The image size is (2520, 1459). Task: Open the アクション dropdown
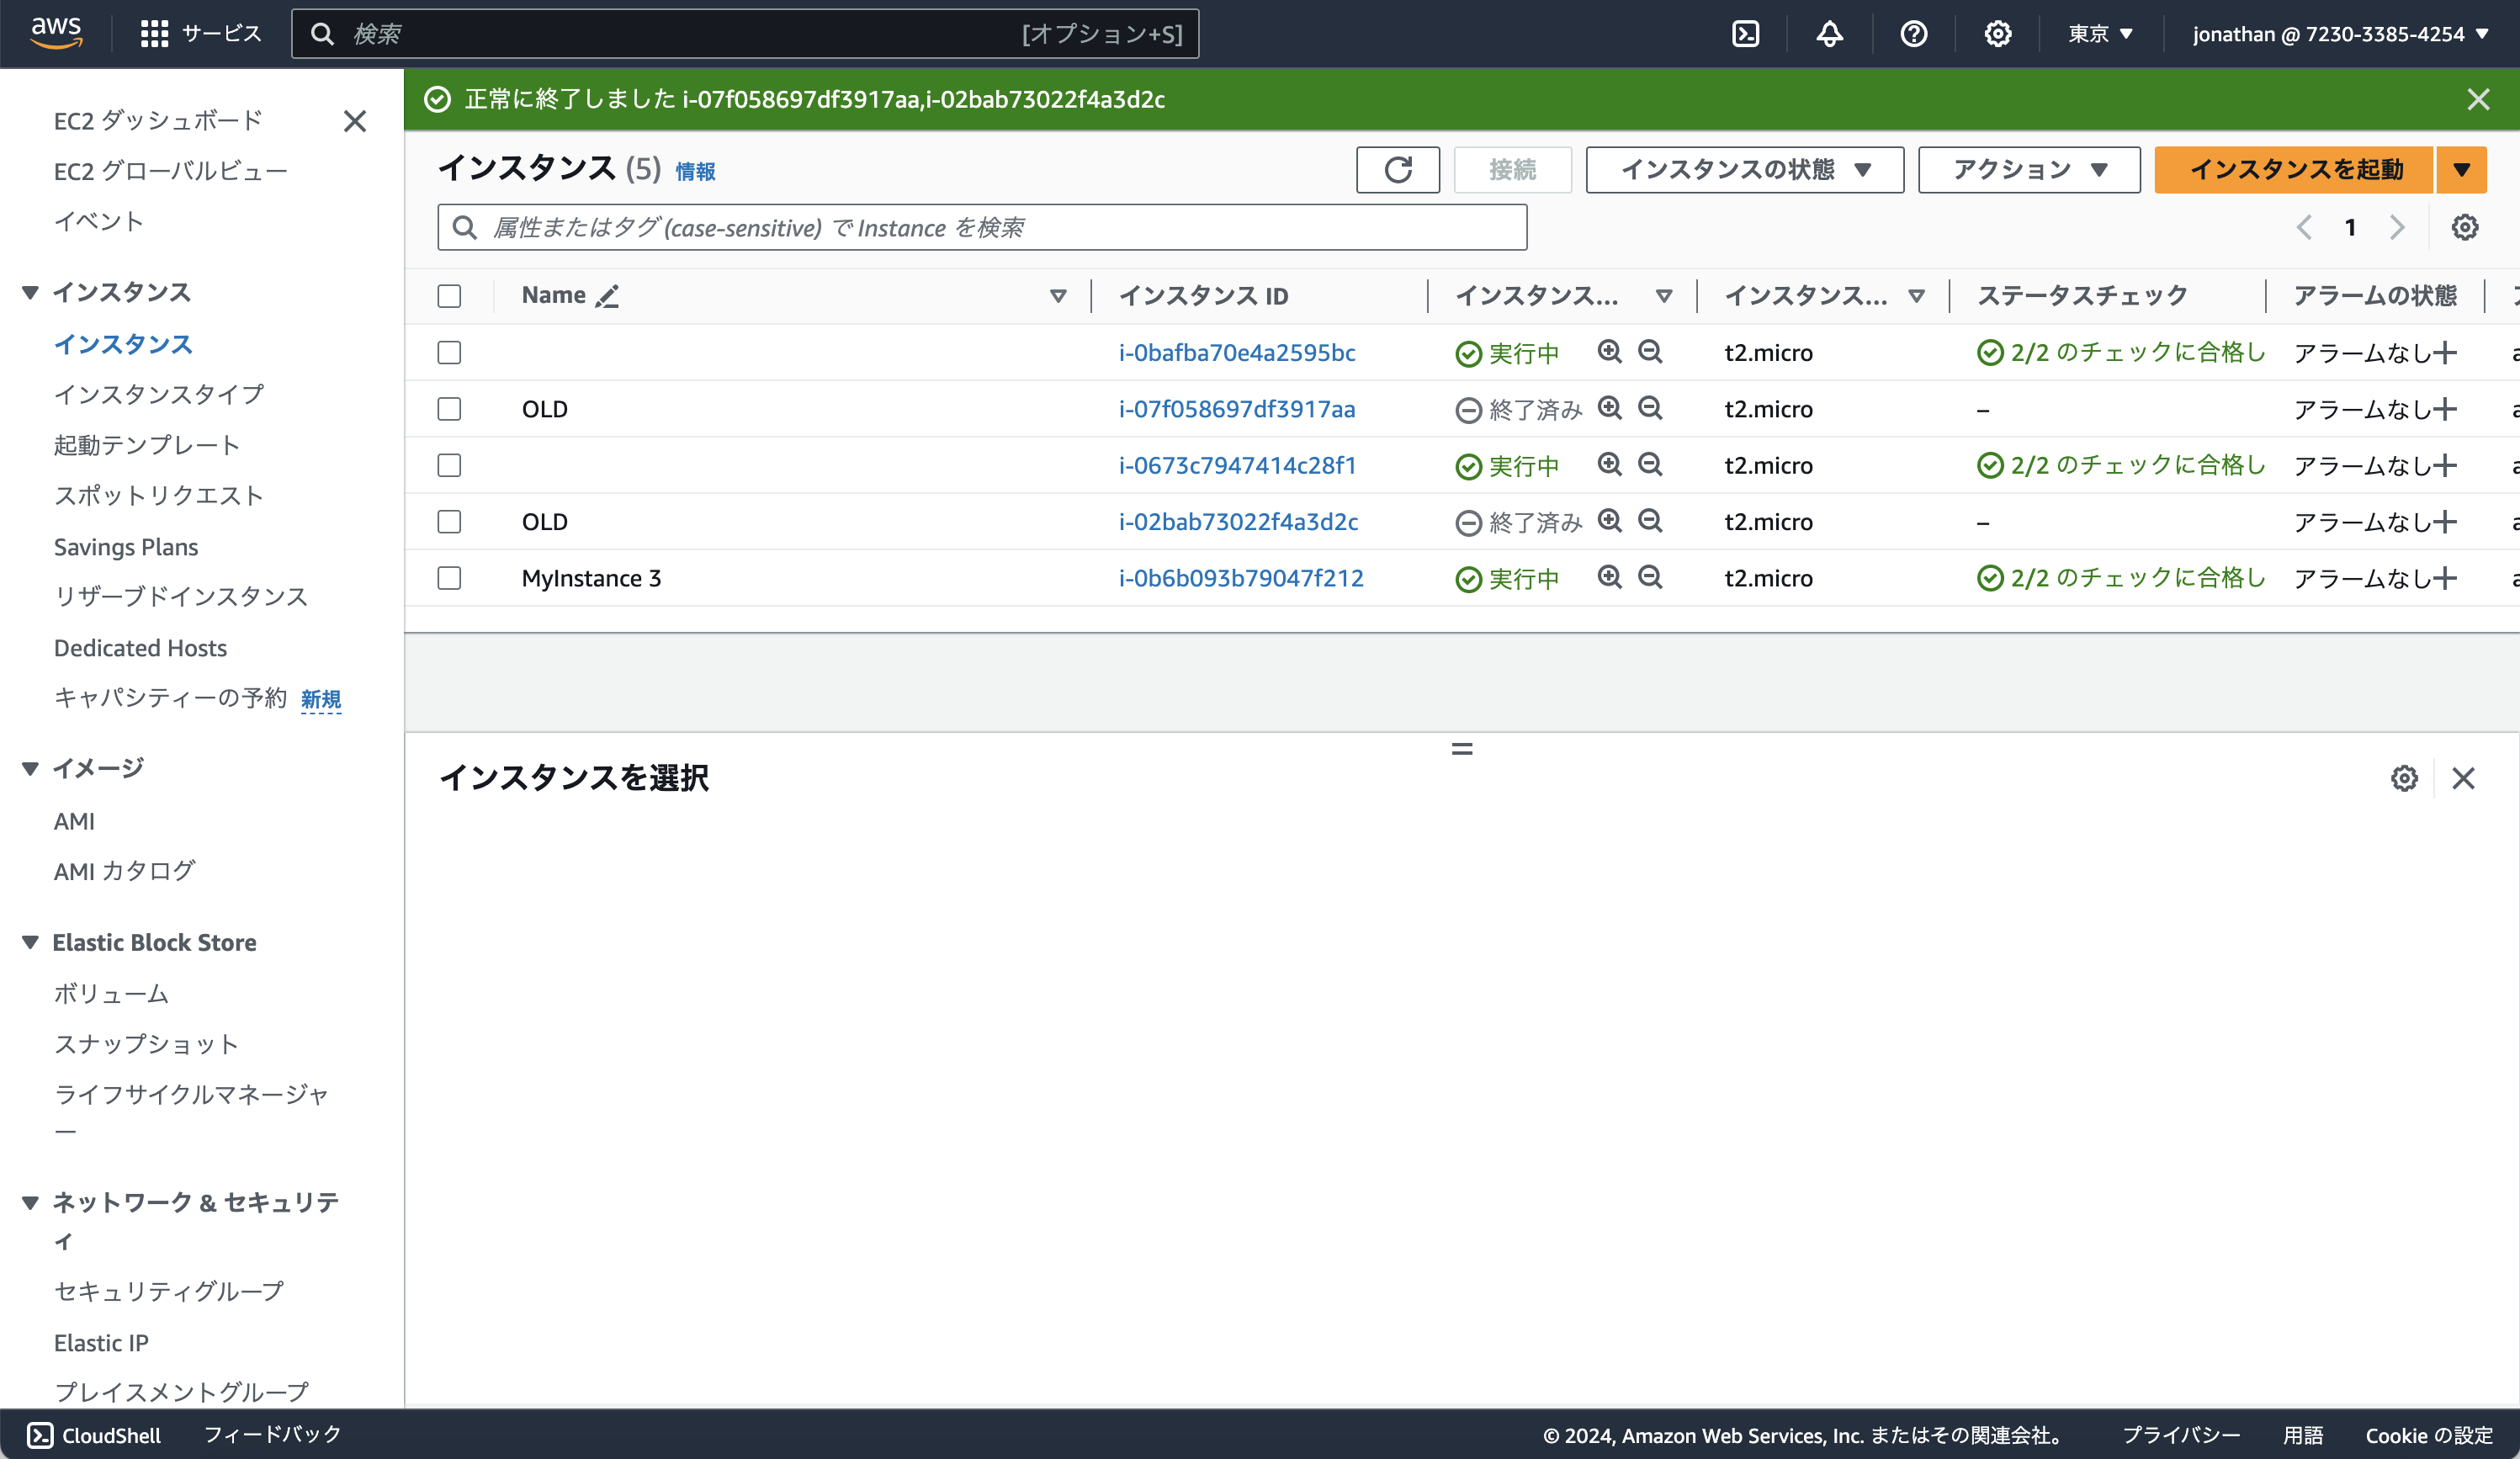[2028, 170]
